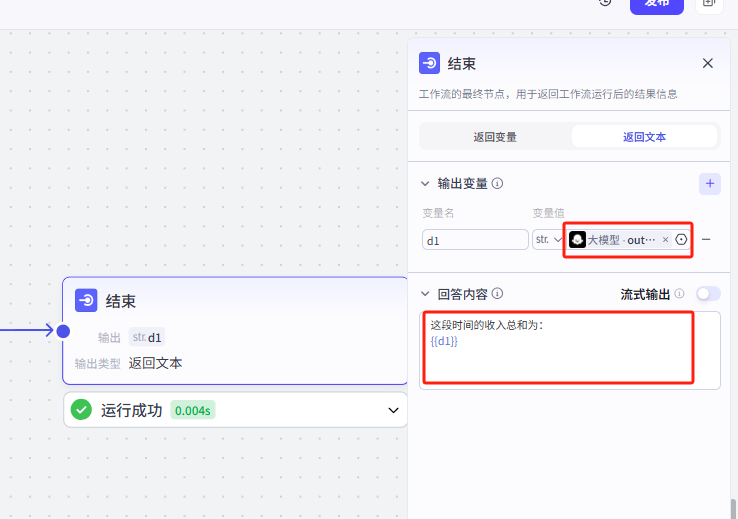The width and height of the screenshot is (738, 519).
Task: Click the info icon beside 流式输出
Action: 679,294
